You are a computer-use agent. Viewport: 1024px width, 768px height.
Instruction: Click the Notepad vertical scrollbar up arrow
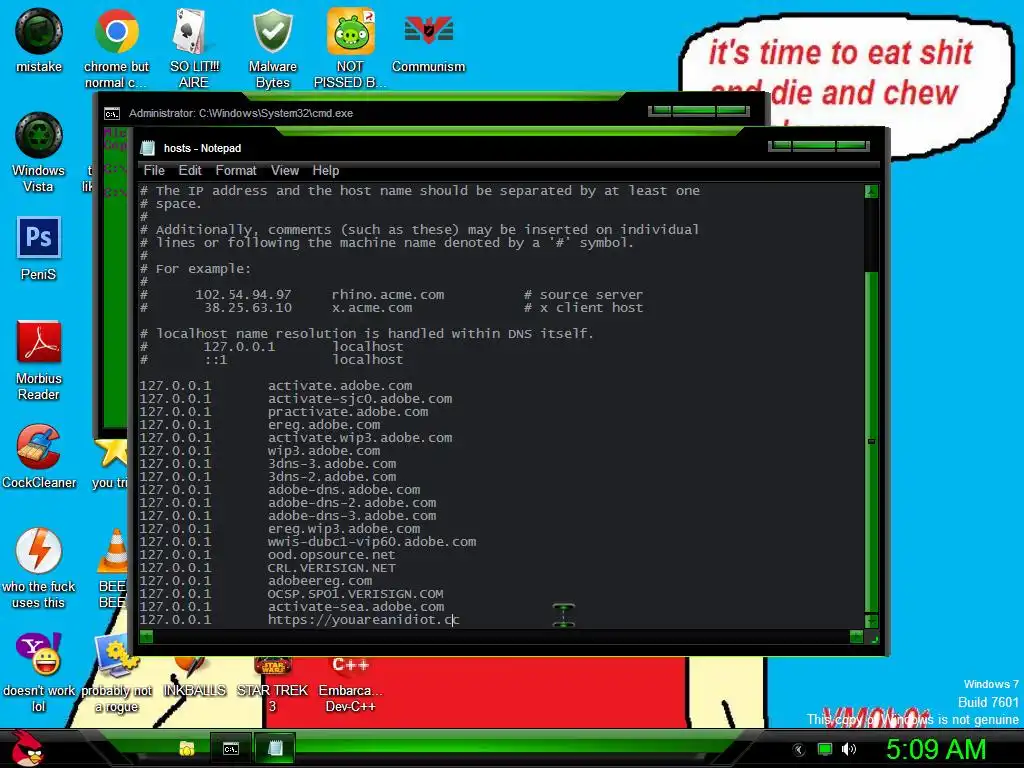pyautogui.click(x=871, y=191)
